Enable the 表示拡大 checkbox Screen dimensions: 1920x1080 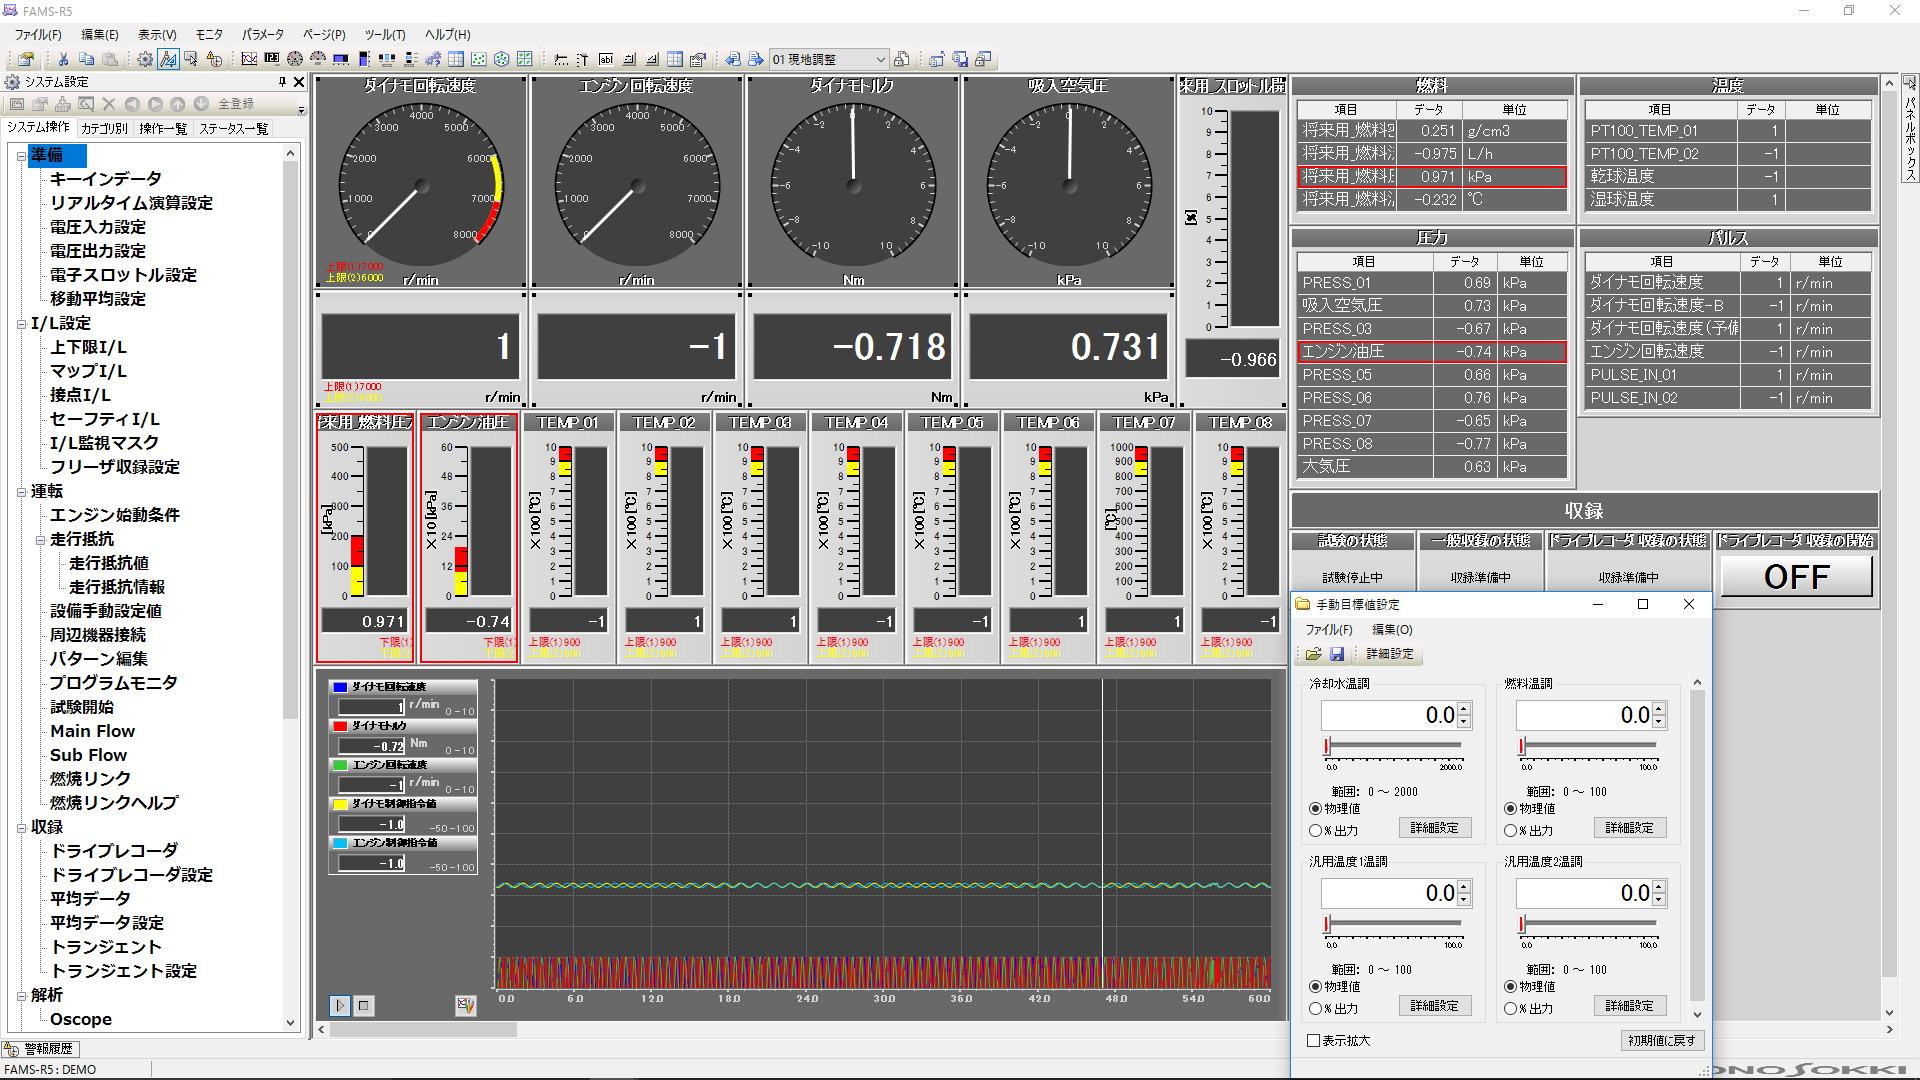point(1314,1041)
